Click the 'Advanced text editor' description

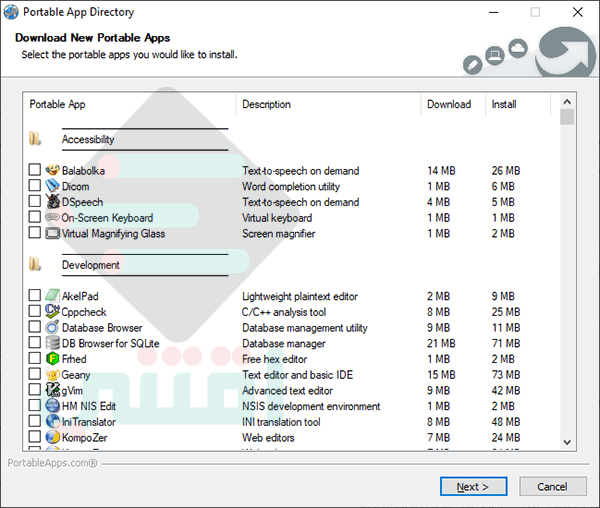click(287, 390)
